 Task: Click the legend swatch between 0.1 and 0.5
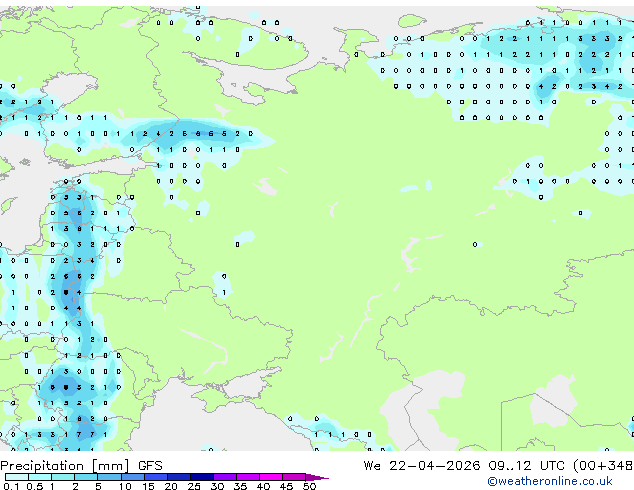point(17,477)
